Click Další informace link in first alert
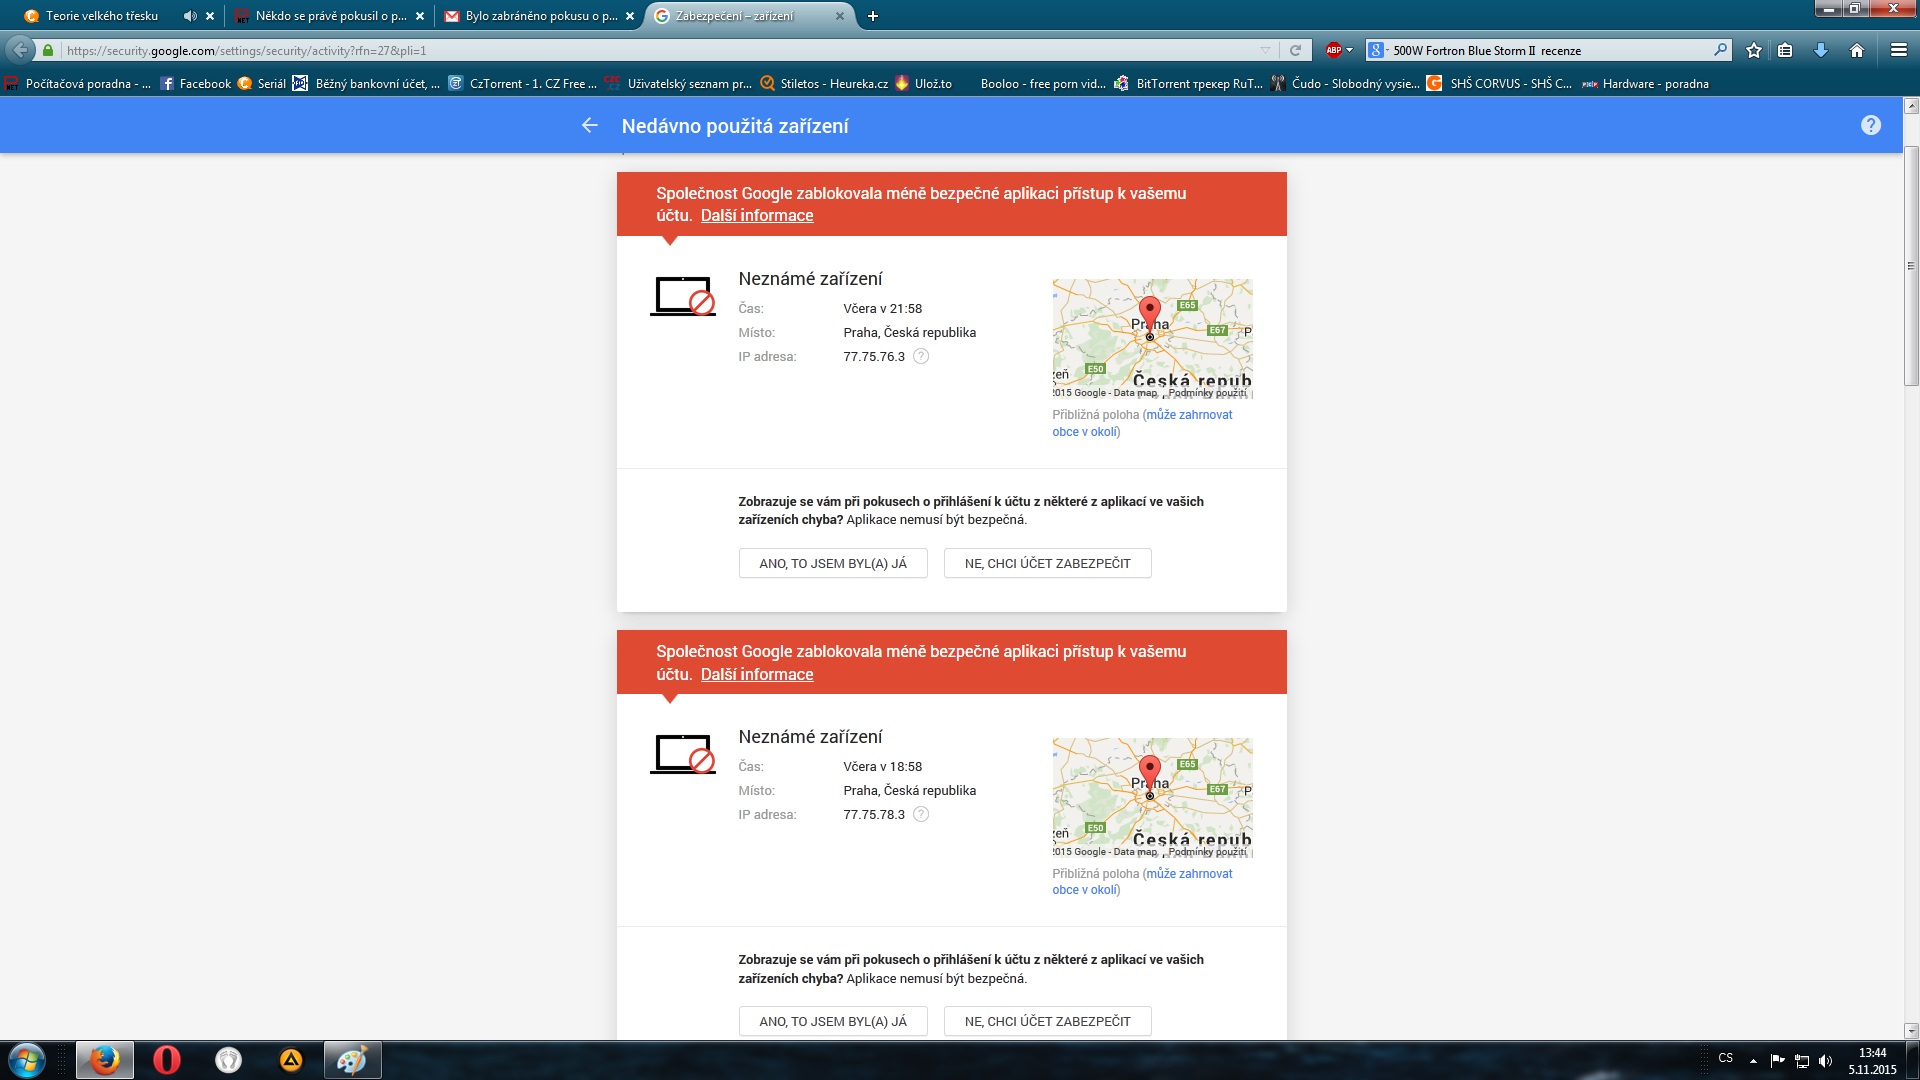Image resolution: width=1920 pixels, height=1080 pixels. pos(756,216)
